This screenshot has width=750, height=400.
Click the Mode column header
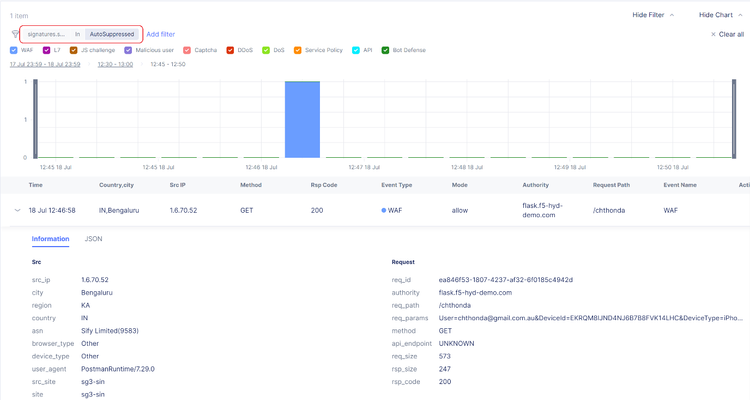click(x=460, y=185)
